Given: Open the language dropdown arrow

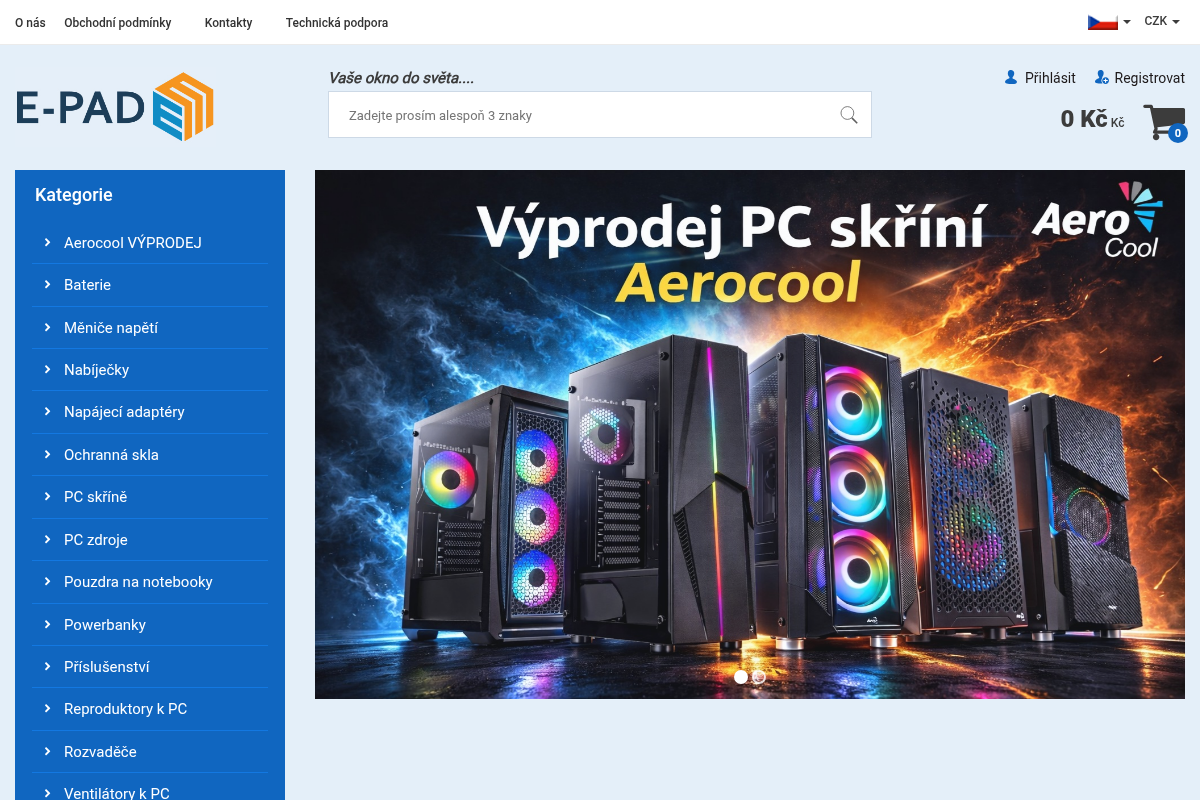Looking at the screenshot, I should click(x=1127, y=22).
